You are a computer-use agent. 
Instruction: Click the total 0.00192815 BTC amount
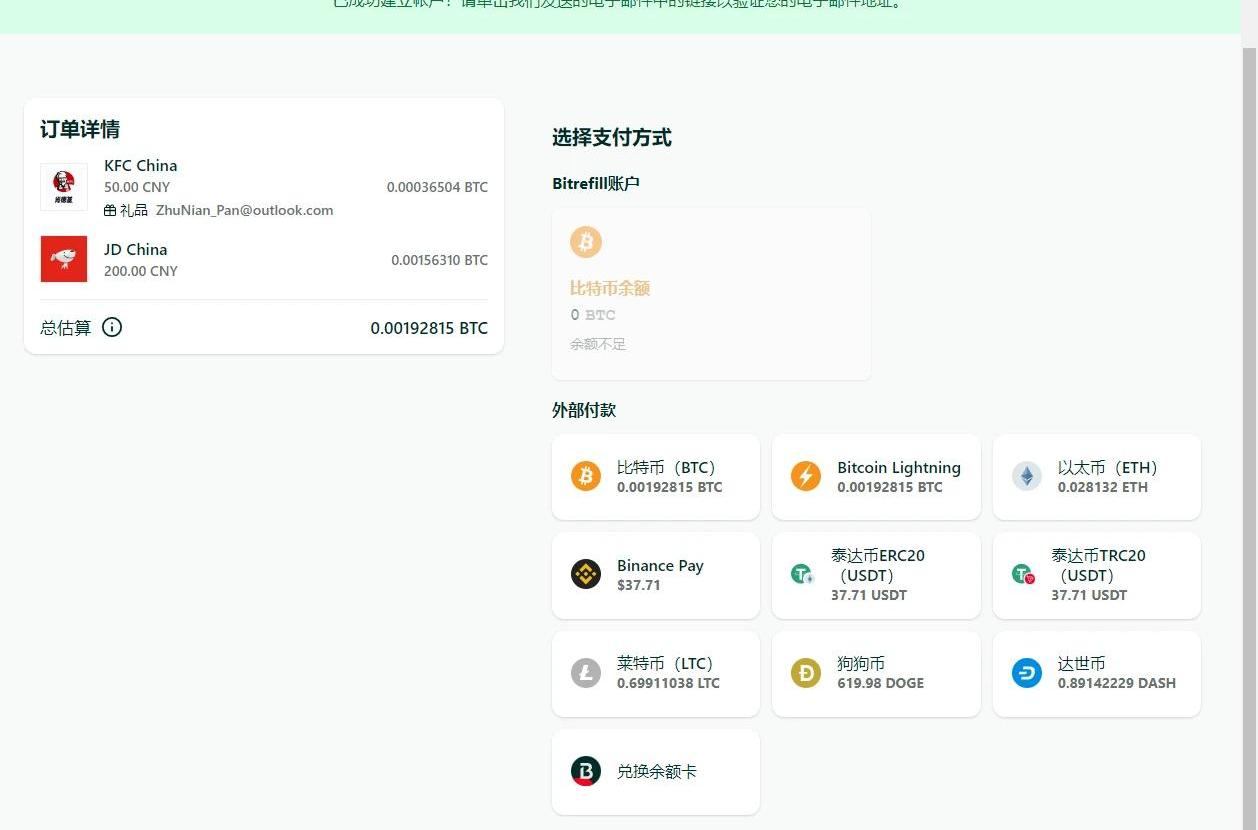tap(429, 328)
